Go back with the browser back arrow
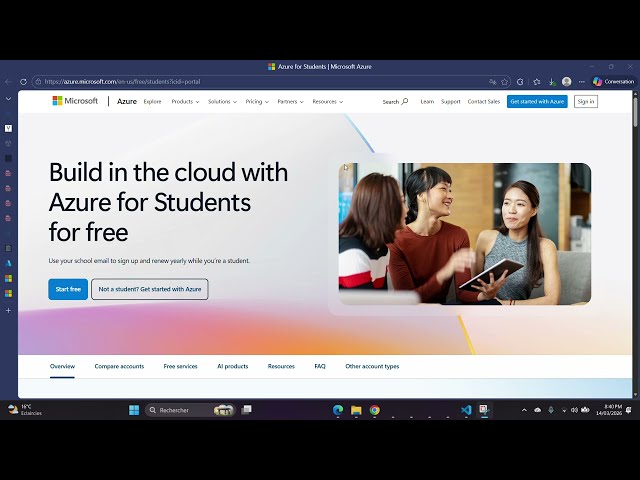640x480 pixels. point(8,82)
